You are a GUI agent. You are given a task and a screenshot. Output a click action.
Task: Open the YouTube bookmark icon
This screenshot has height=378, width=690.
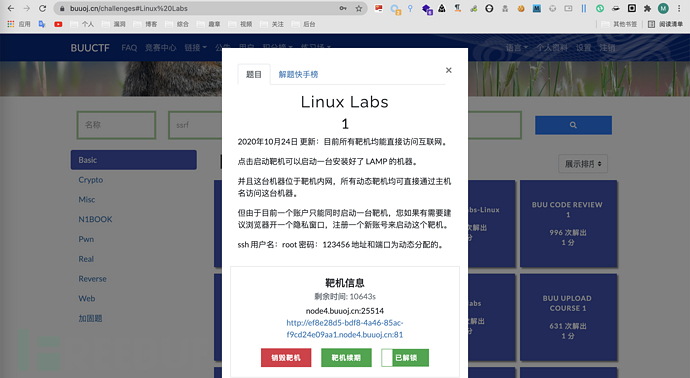(58, 24)
